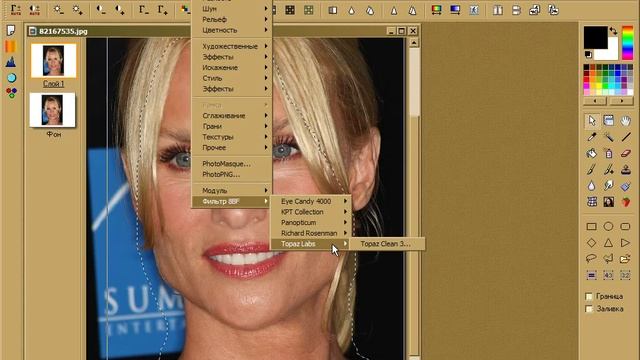This screenshot has height=360, width=640.
Task: Click palette next-colors right arrow button
Action: coord(622,101)
